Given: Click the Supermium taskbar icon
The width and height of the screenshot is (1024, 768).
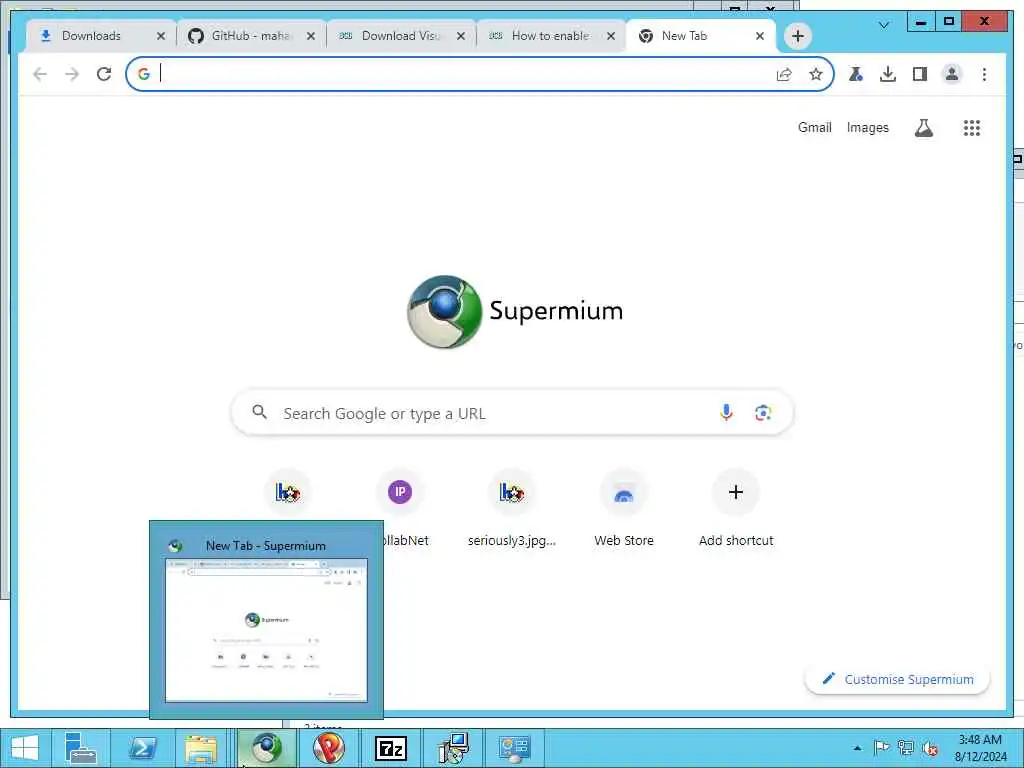Looking at the screenshot, I should pyautogui.click(x=266, y=748).
